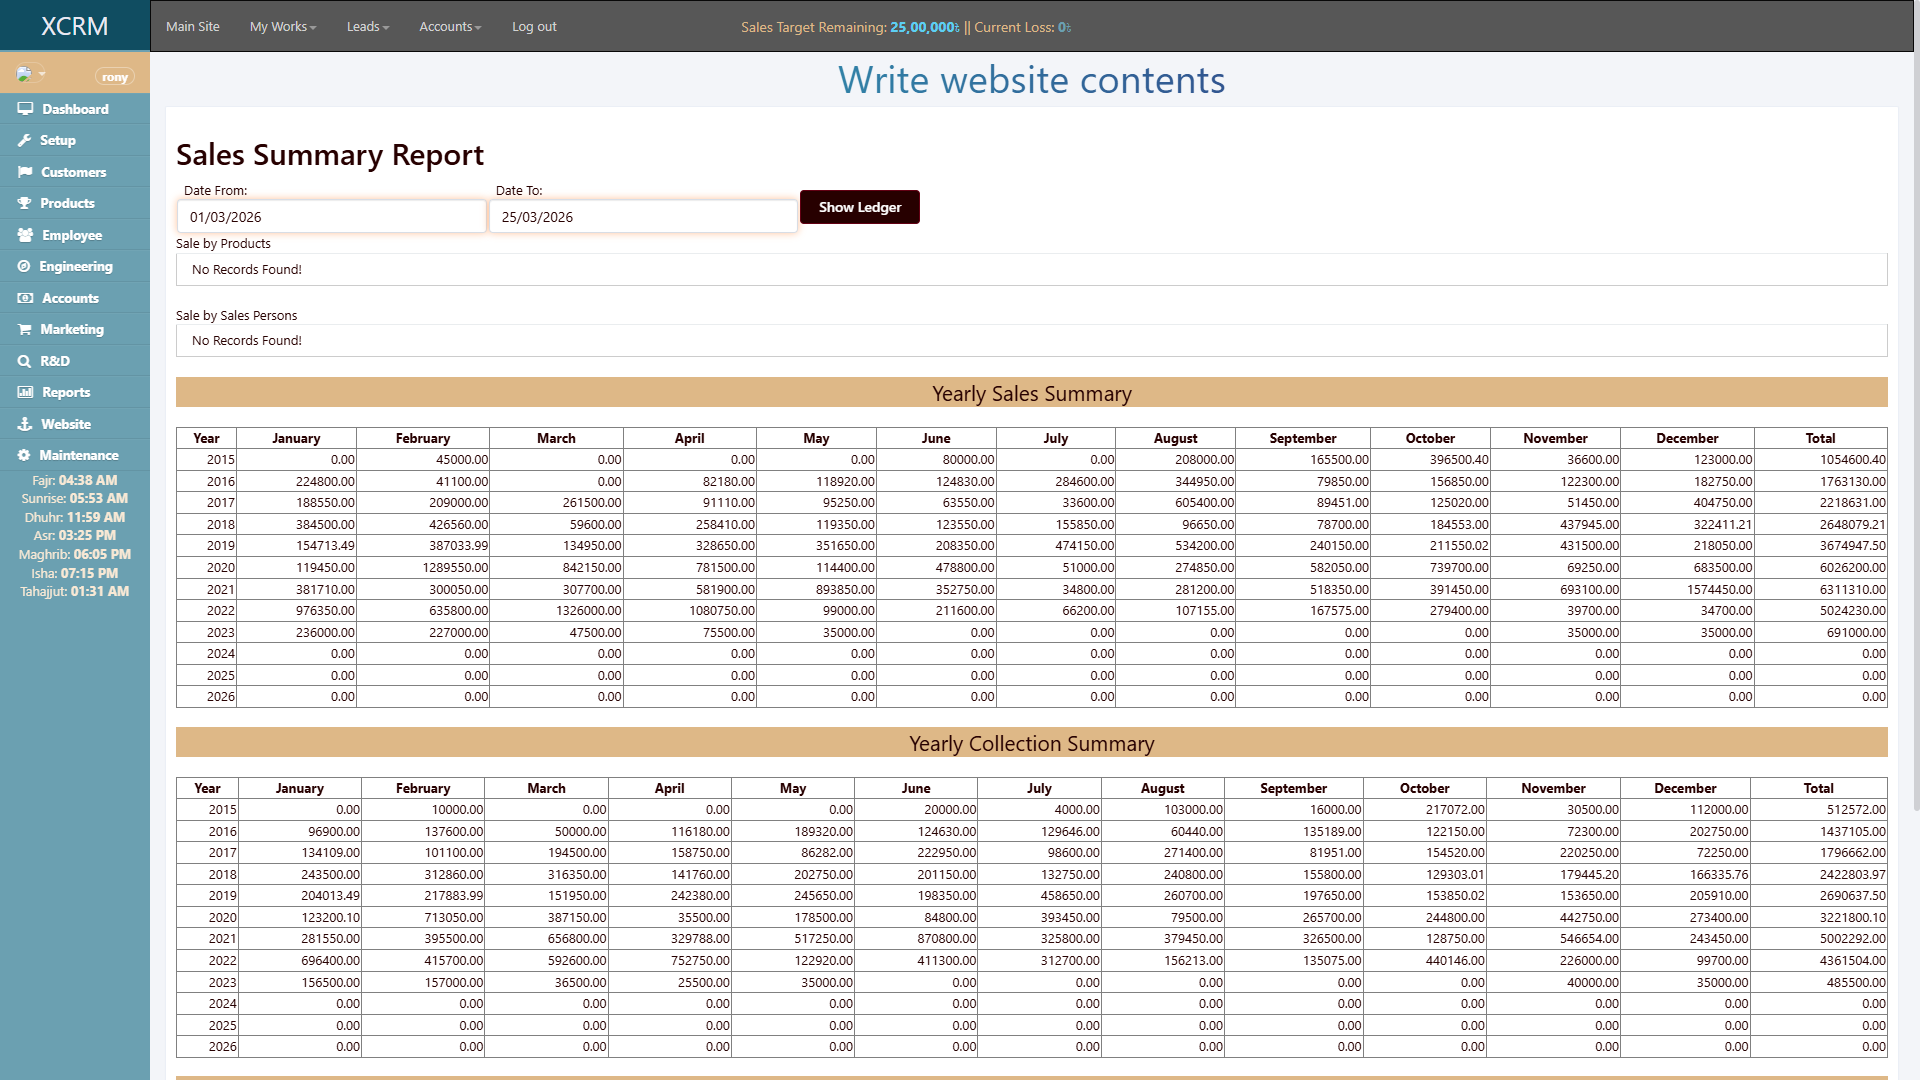Click the XCRM logo

tap(74, 26)
